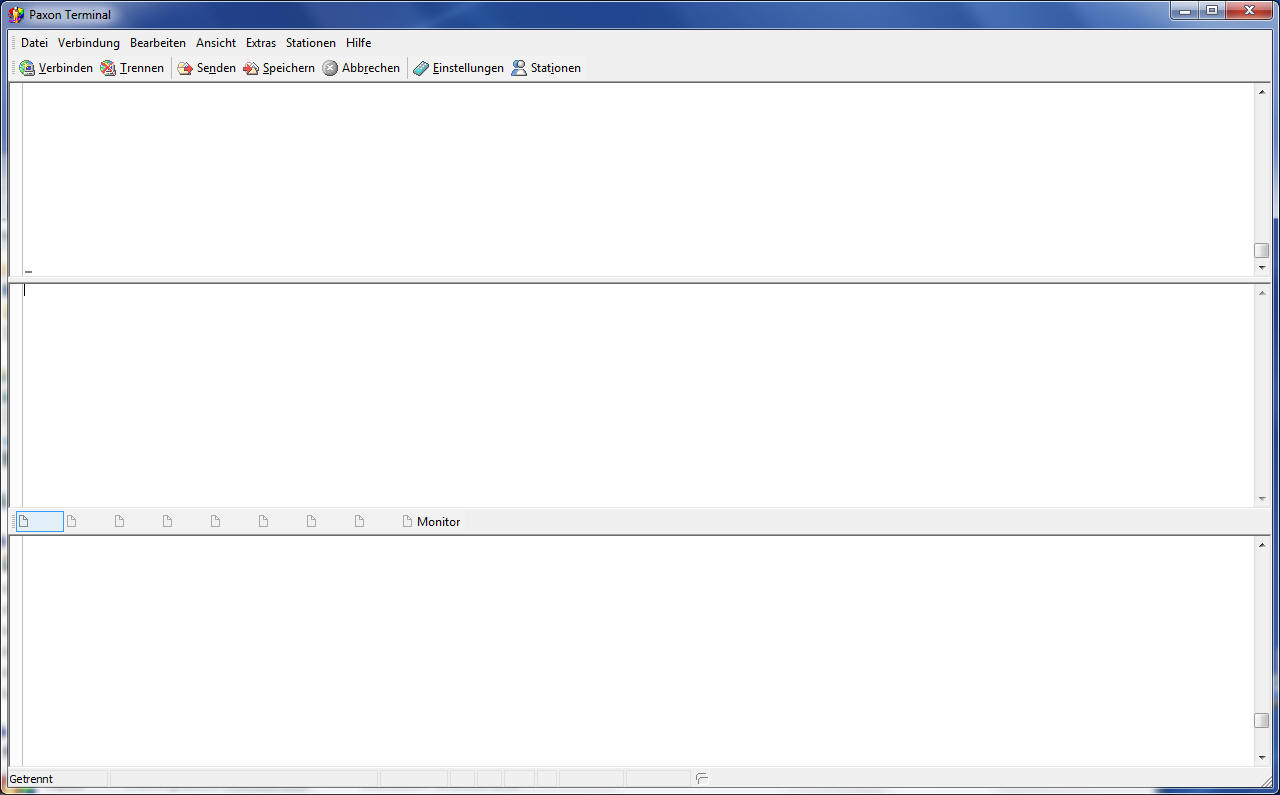Open the Ansicht menu

tap(216, 43)
